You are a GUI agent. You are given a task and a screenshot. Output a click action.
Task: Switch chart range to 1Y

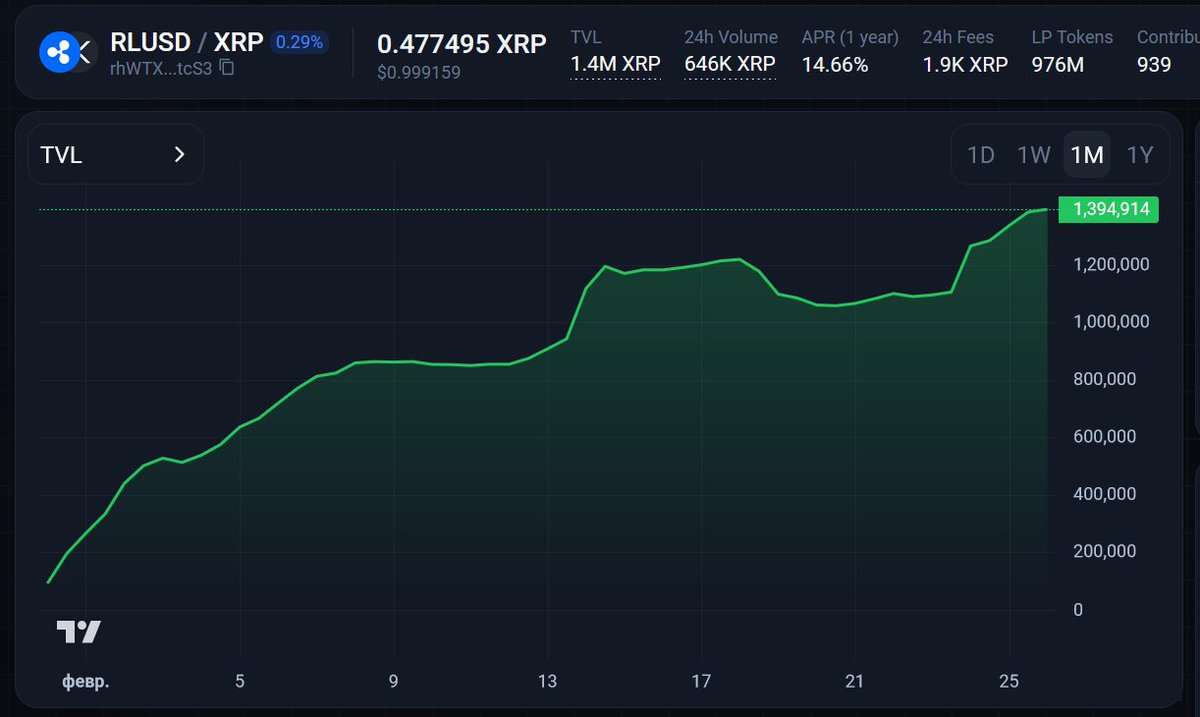(1140, 155)
